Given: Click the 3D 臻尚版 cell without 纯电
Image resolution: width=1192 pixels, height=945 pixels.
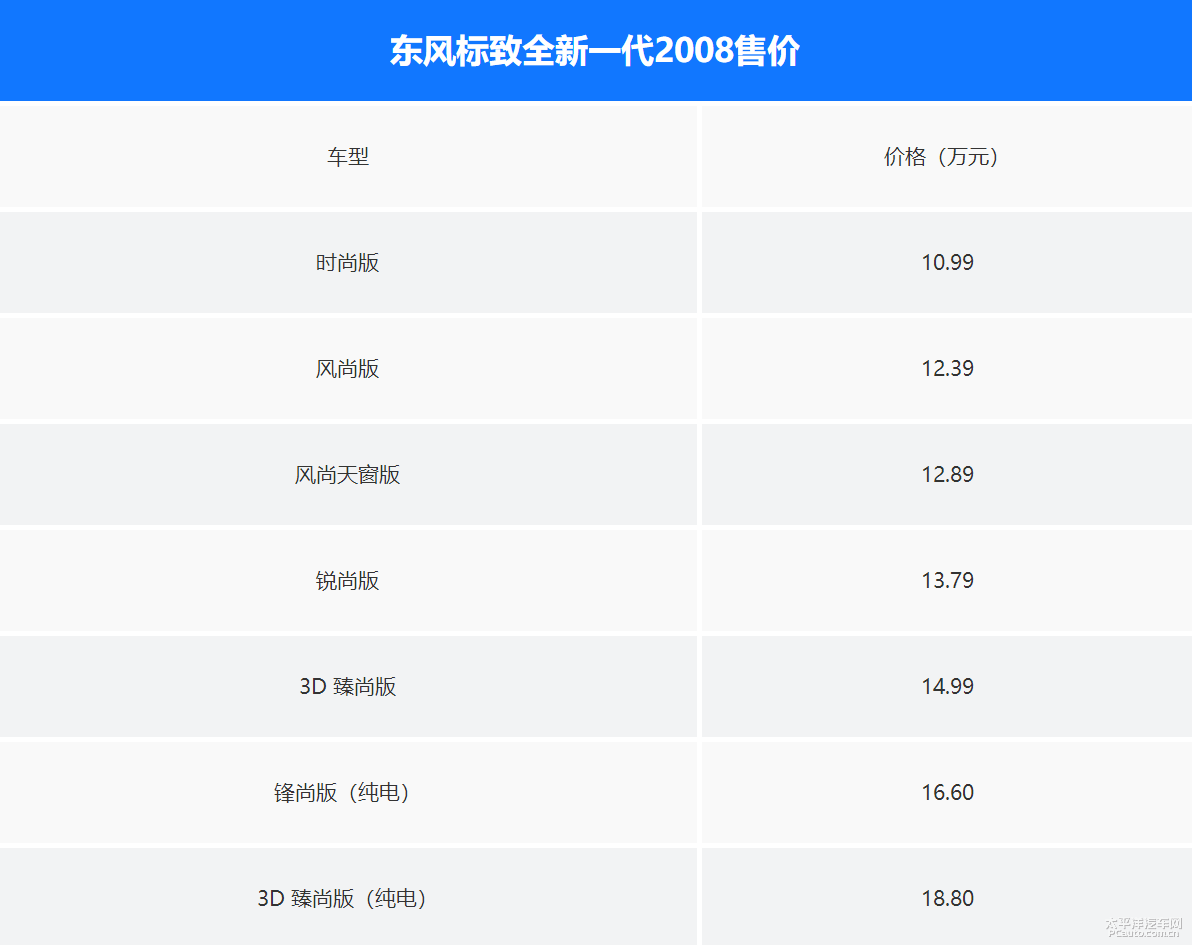Looking at the screenshot, I should 347,687.
